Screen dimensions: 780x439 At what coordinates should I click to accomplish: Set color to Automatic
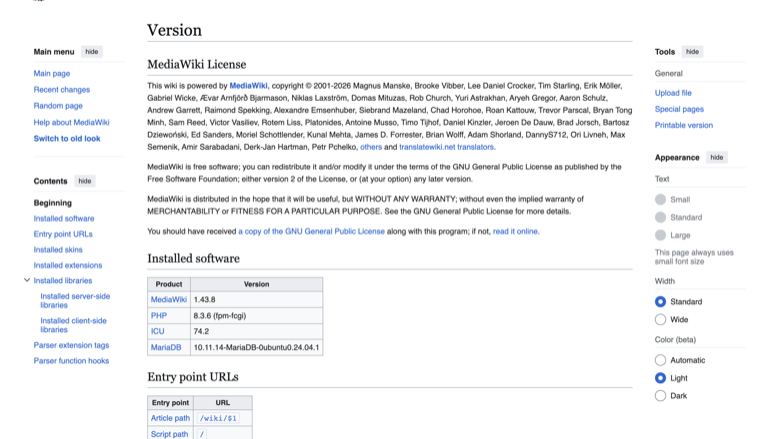(x=660, y=360)
